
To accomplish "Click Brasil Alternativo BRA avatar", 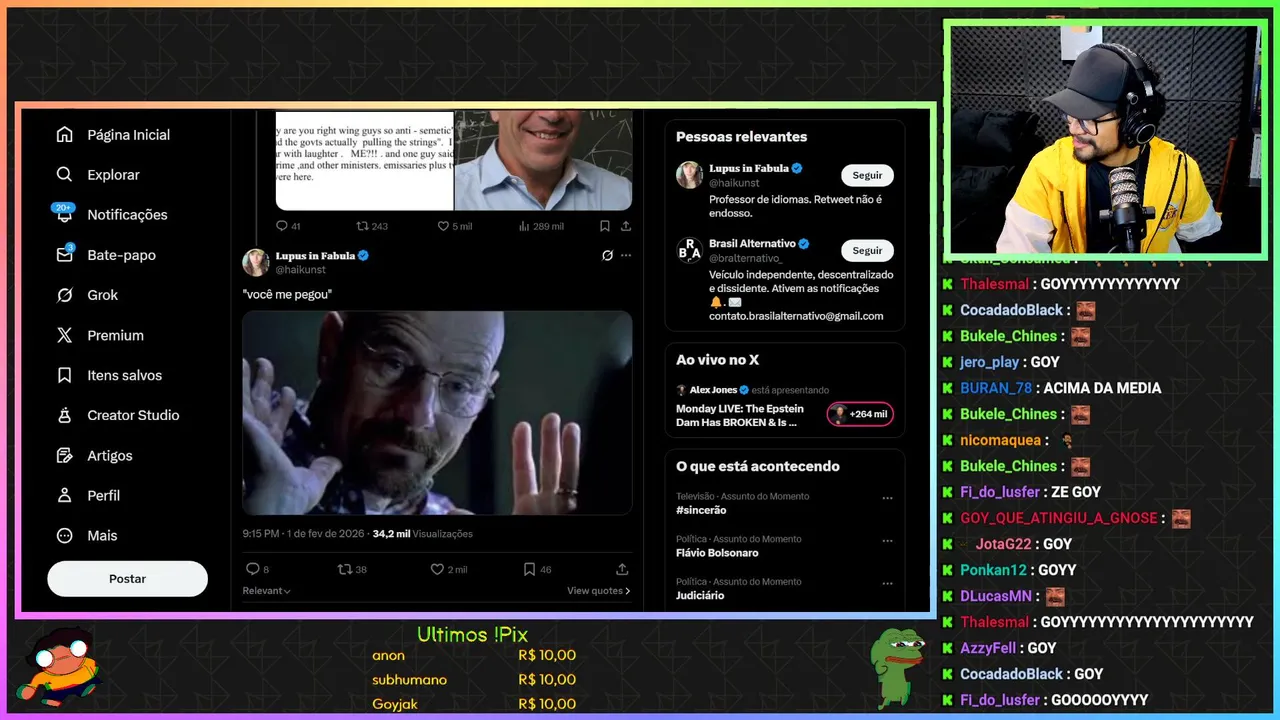I will (689, 250).
